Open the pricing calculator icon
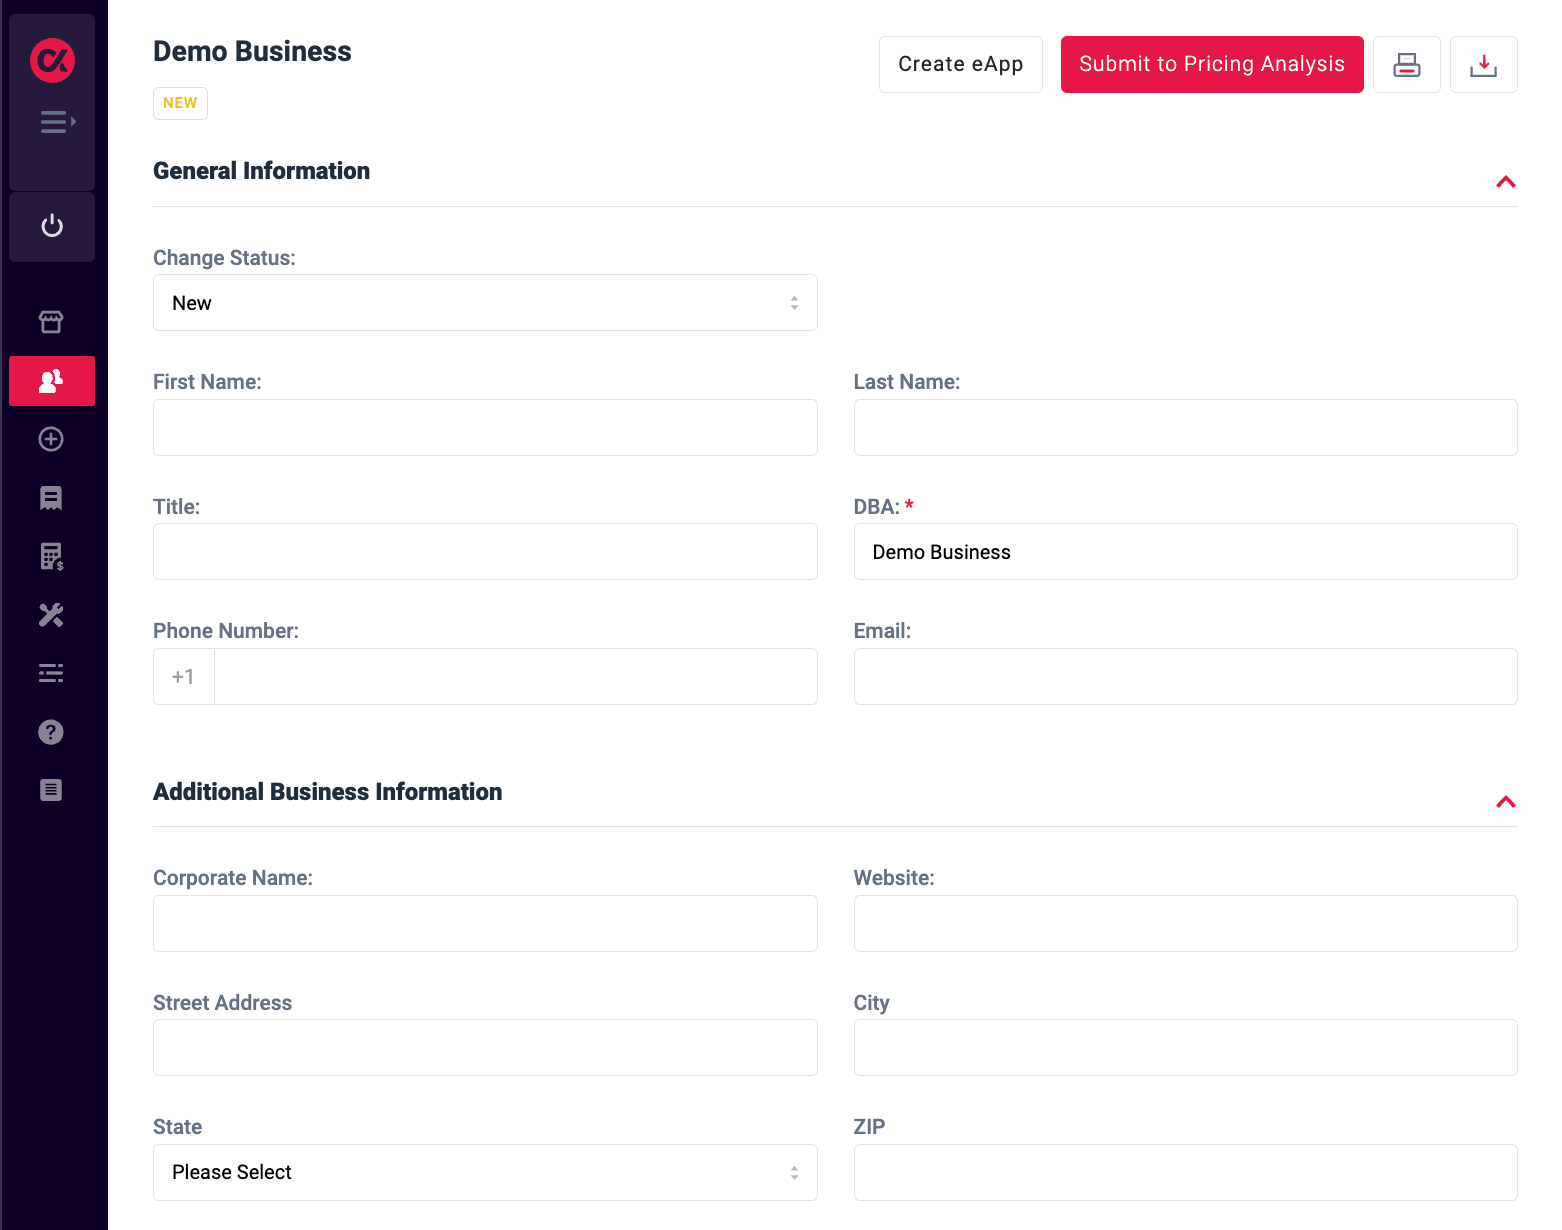This screenshot has width=1562, height=1230. [51, 556]
